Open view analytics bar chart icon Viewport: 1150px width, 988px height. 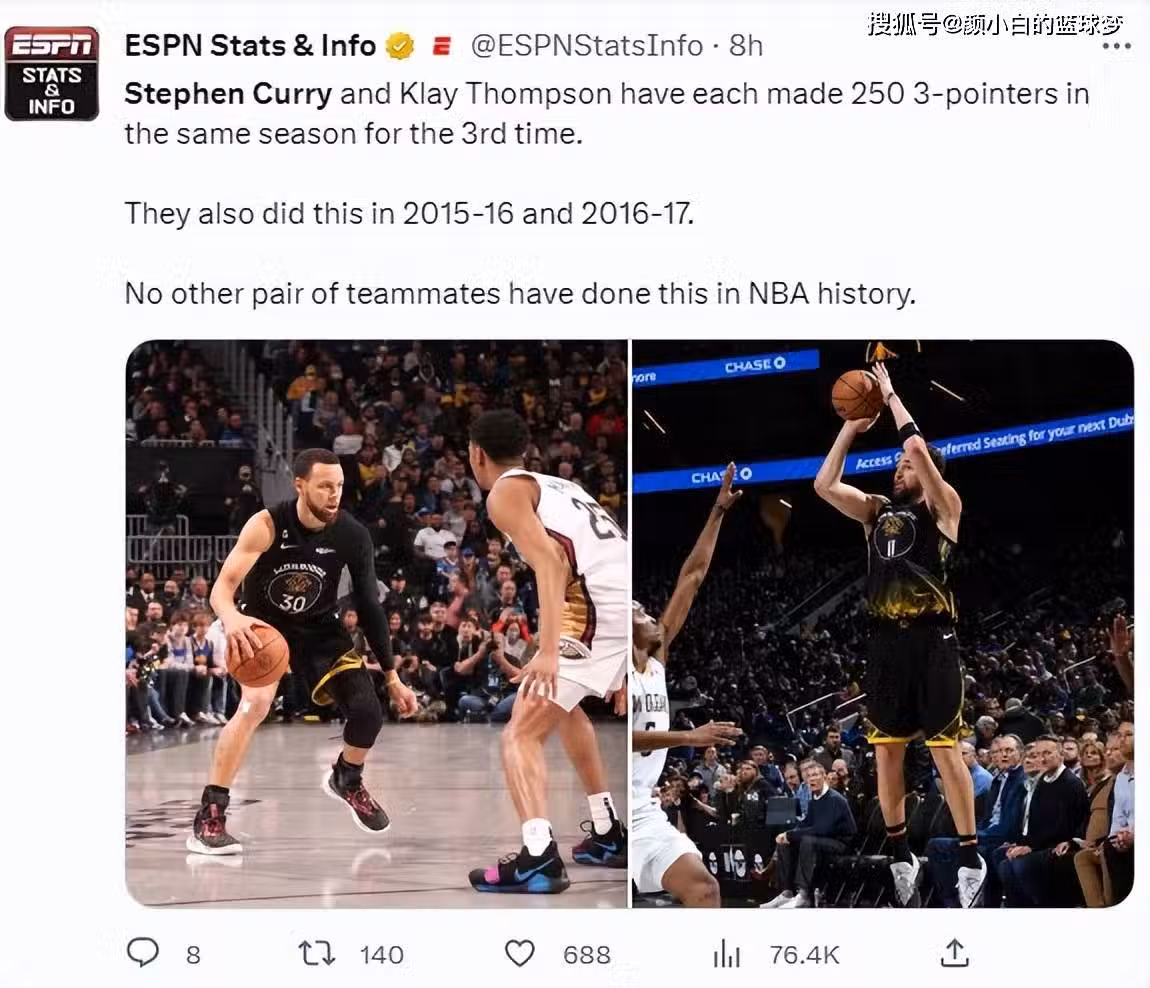[726, 954]
